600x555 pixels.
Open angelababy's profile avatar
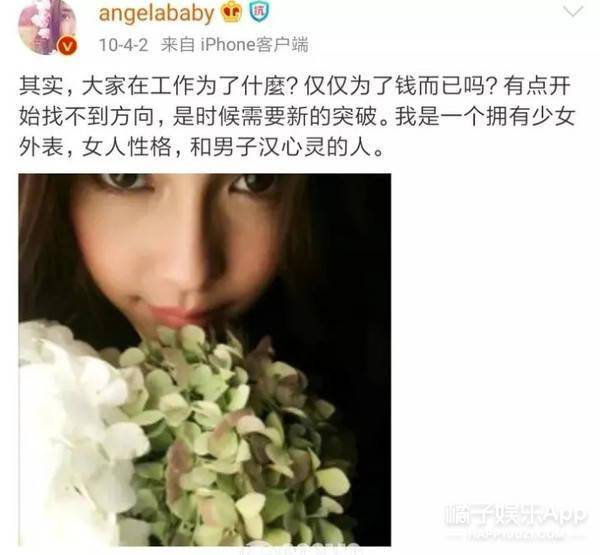(47, 28)
